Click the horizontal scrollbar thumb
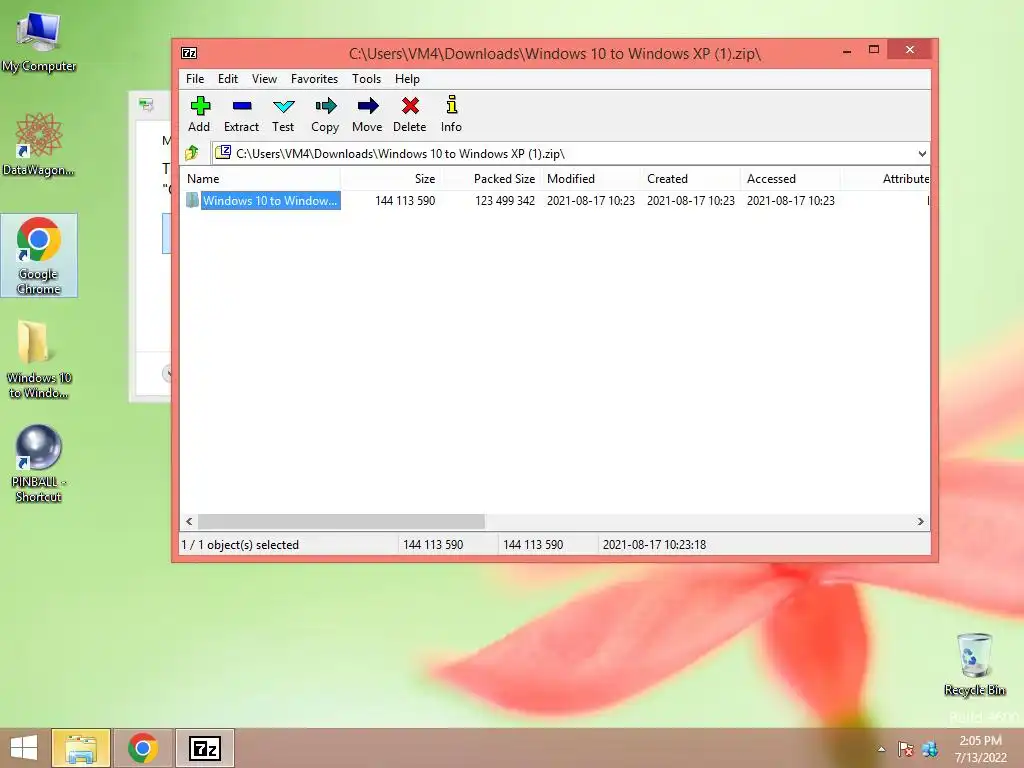The height and width of the screenshot is (768, 1024). [342, 521]
